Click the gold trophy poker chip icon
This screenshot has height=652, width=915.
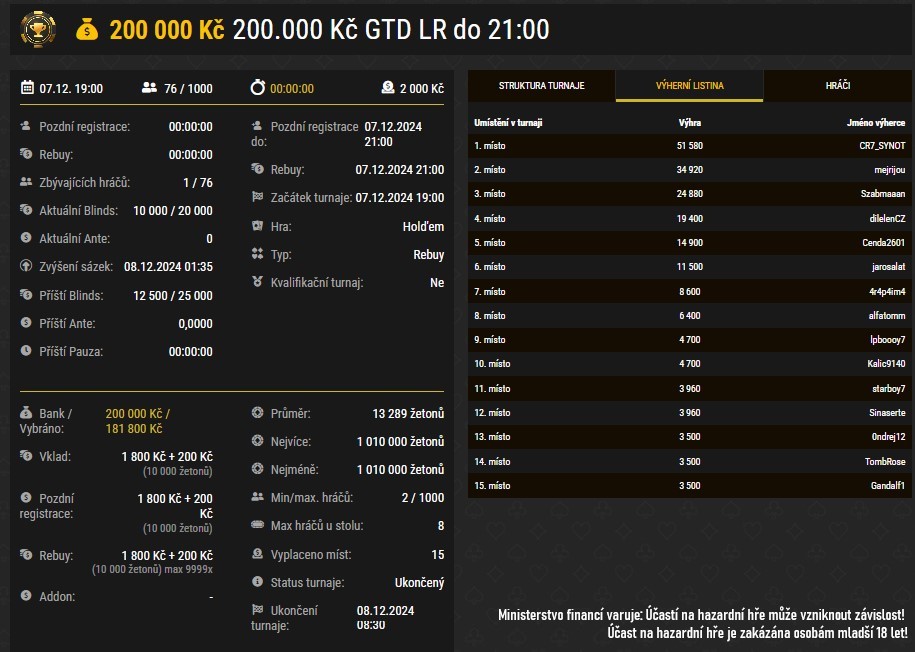pos(38,29)
